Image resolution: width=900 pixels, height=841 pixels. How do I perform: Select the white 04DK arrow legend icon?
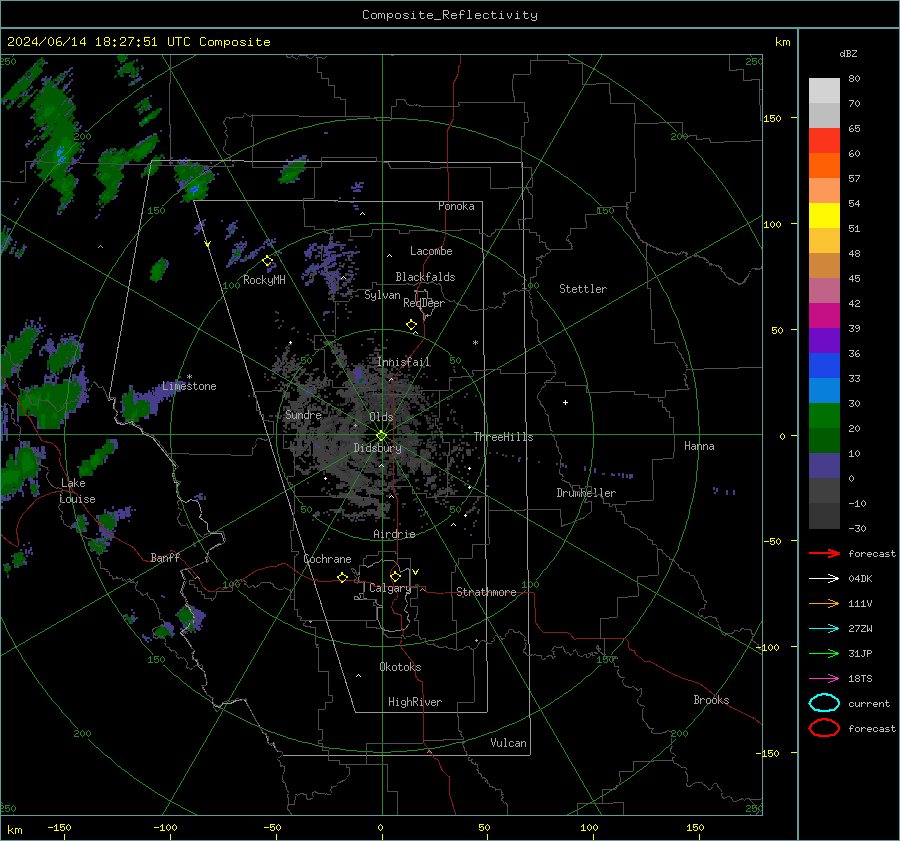click(824, 579)
